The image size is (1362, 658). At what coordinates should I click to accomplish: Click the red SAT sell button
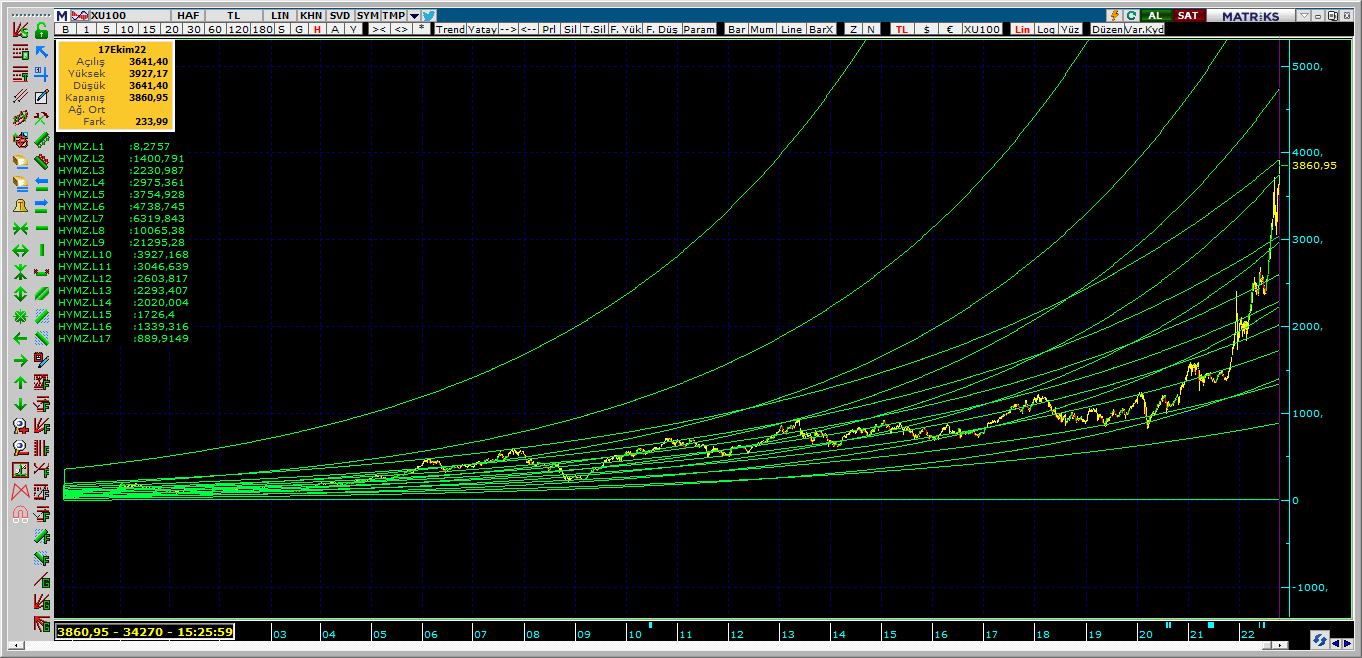1187,16
